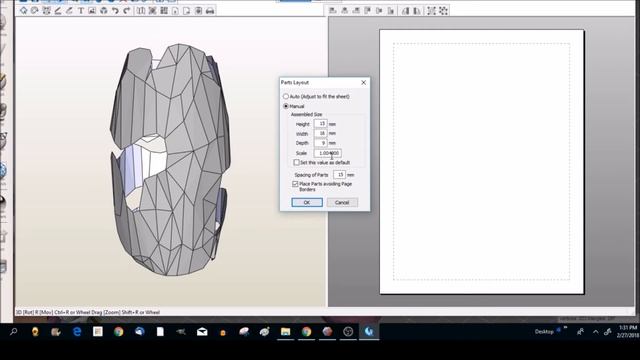640x360 pixels.
Task: Open File Explorer from the taskbar
Action: (285, 332)
